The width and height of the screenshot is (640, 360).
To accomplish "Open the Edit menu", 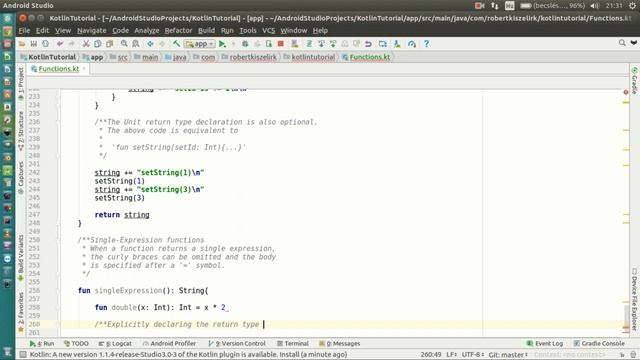I will pos(42,31).
